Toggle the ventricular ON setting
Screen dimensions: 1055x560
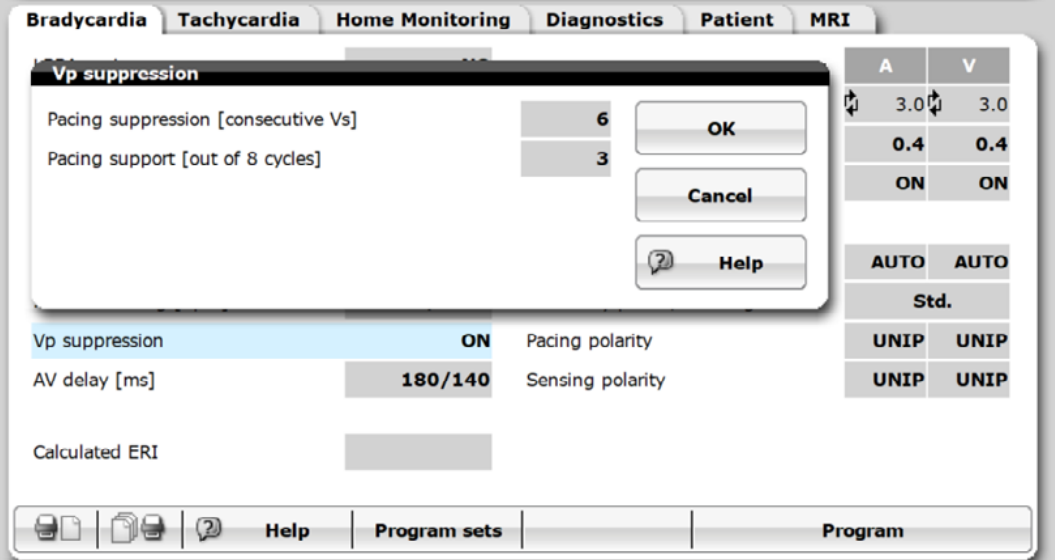pos(969,183)
